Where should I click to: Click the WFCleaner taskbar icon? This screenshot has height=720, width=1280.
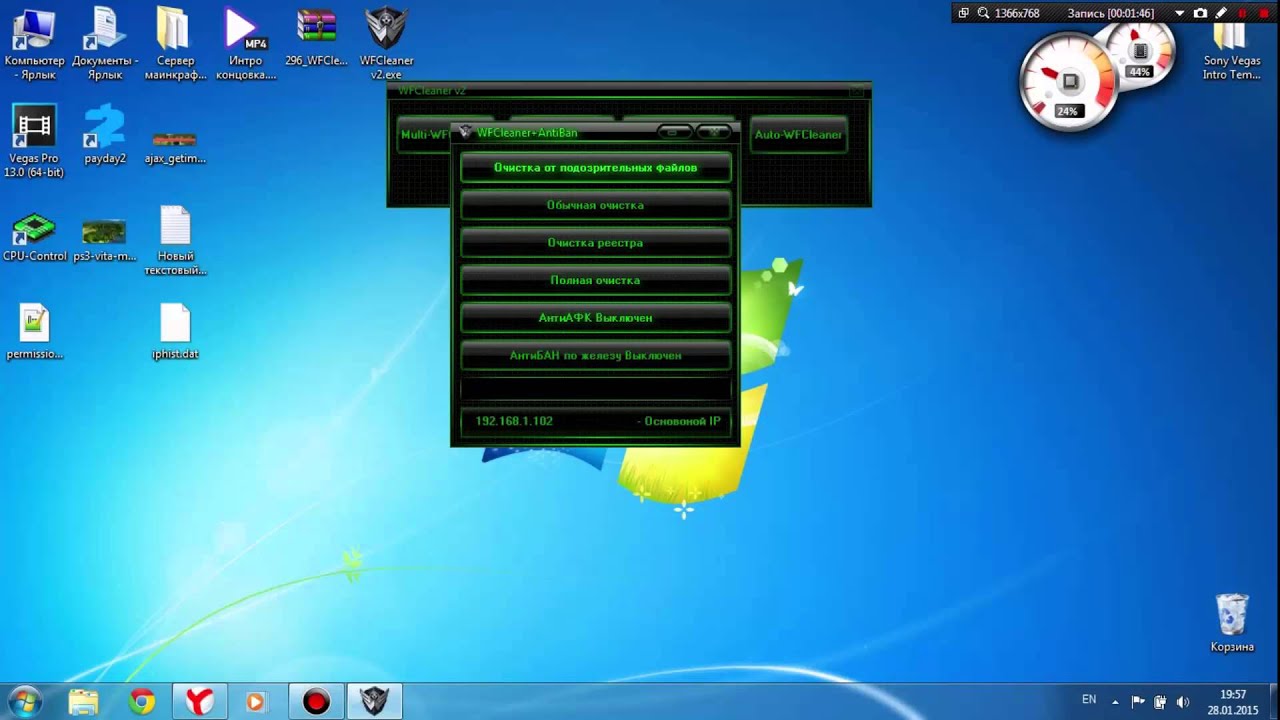point(374,702)
